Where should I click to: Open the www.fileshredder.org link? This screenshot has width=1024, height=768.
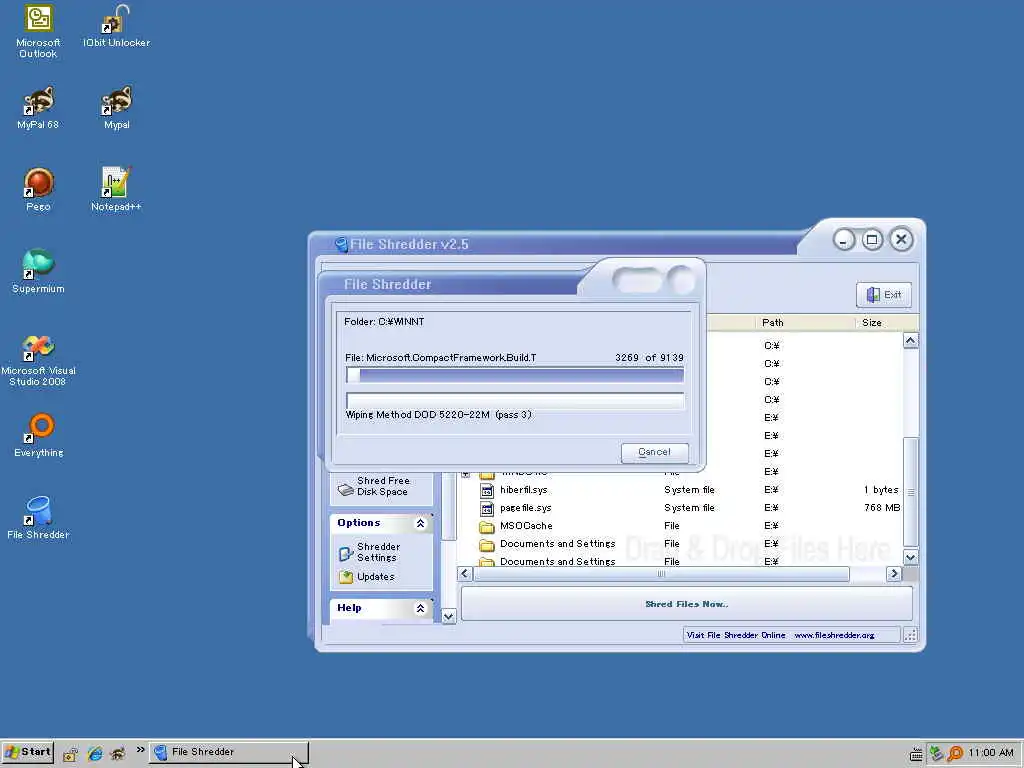coord(834,635)
